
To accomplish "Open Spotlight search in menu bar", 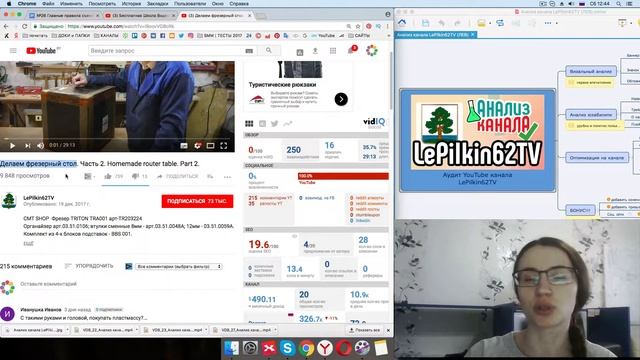I will [619, 4].
